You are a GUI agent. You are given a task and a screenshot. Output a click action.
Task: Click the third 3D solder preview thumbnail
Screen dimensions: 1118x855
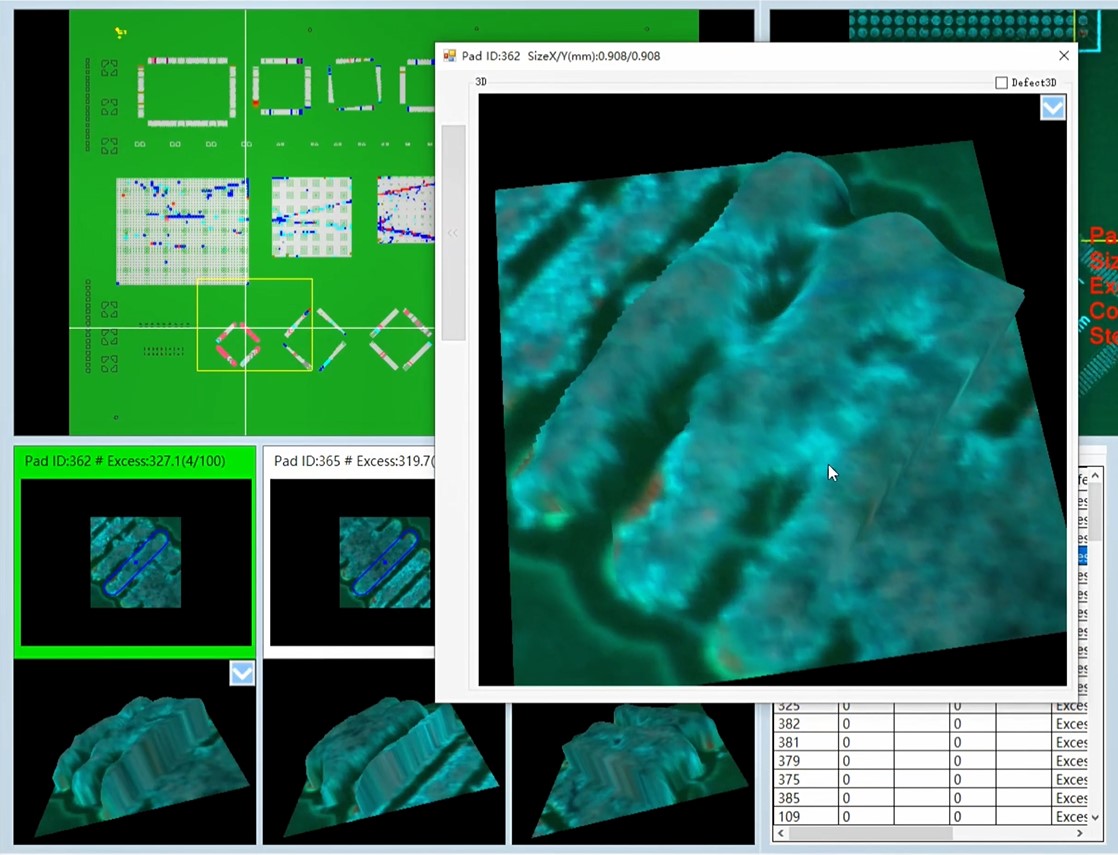(633, 753)
